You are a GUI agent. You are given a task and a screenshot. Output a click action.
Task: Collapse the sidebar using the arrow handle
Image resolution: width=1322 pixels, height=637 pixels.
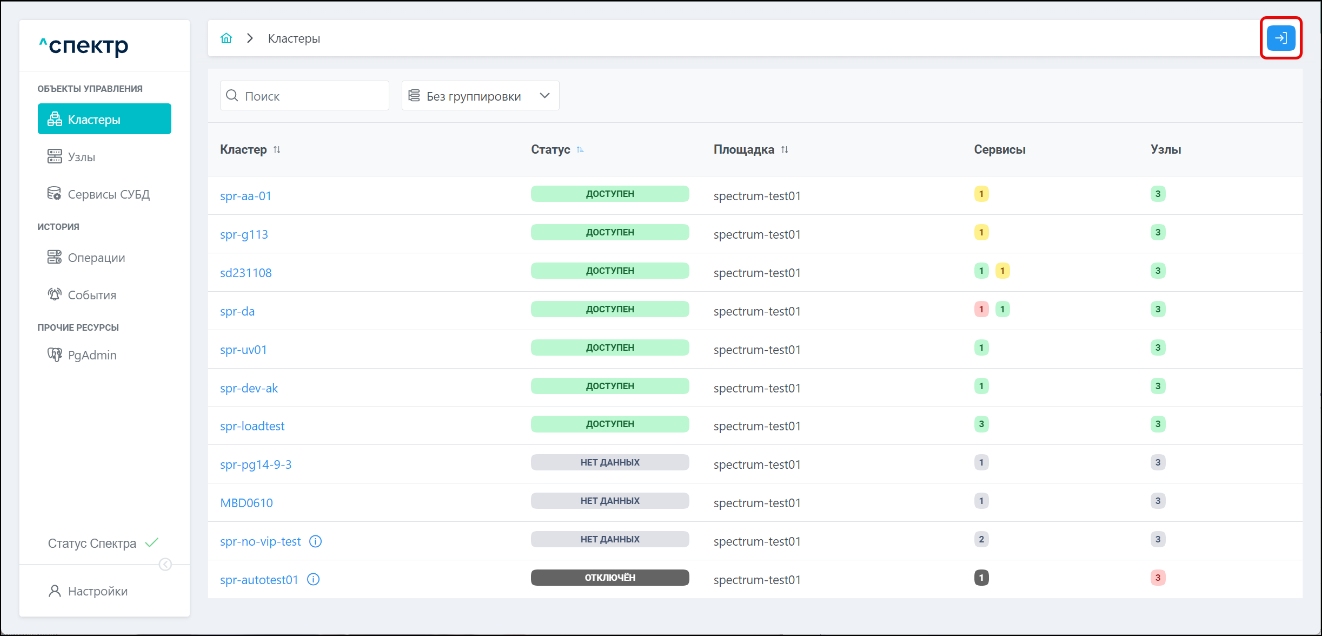click(165, 564)
